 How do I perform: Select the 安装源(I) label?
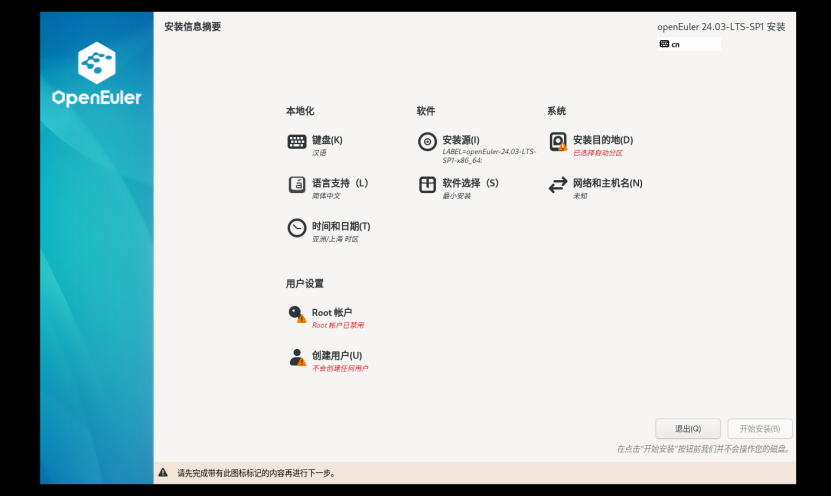coord(461,140)
